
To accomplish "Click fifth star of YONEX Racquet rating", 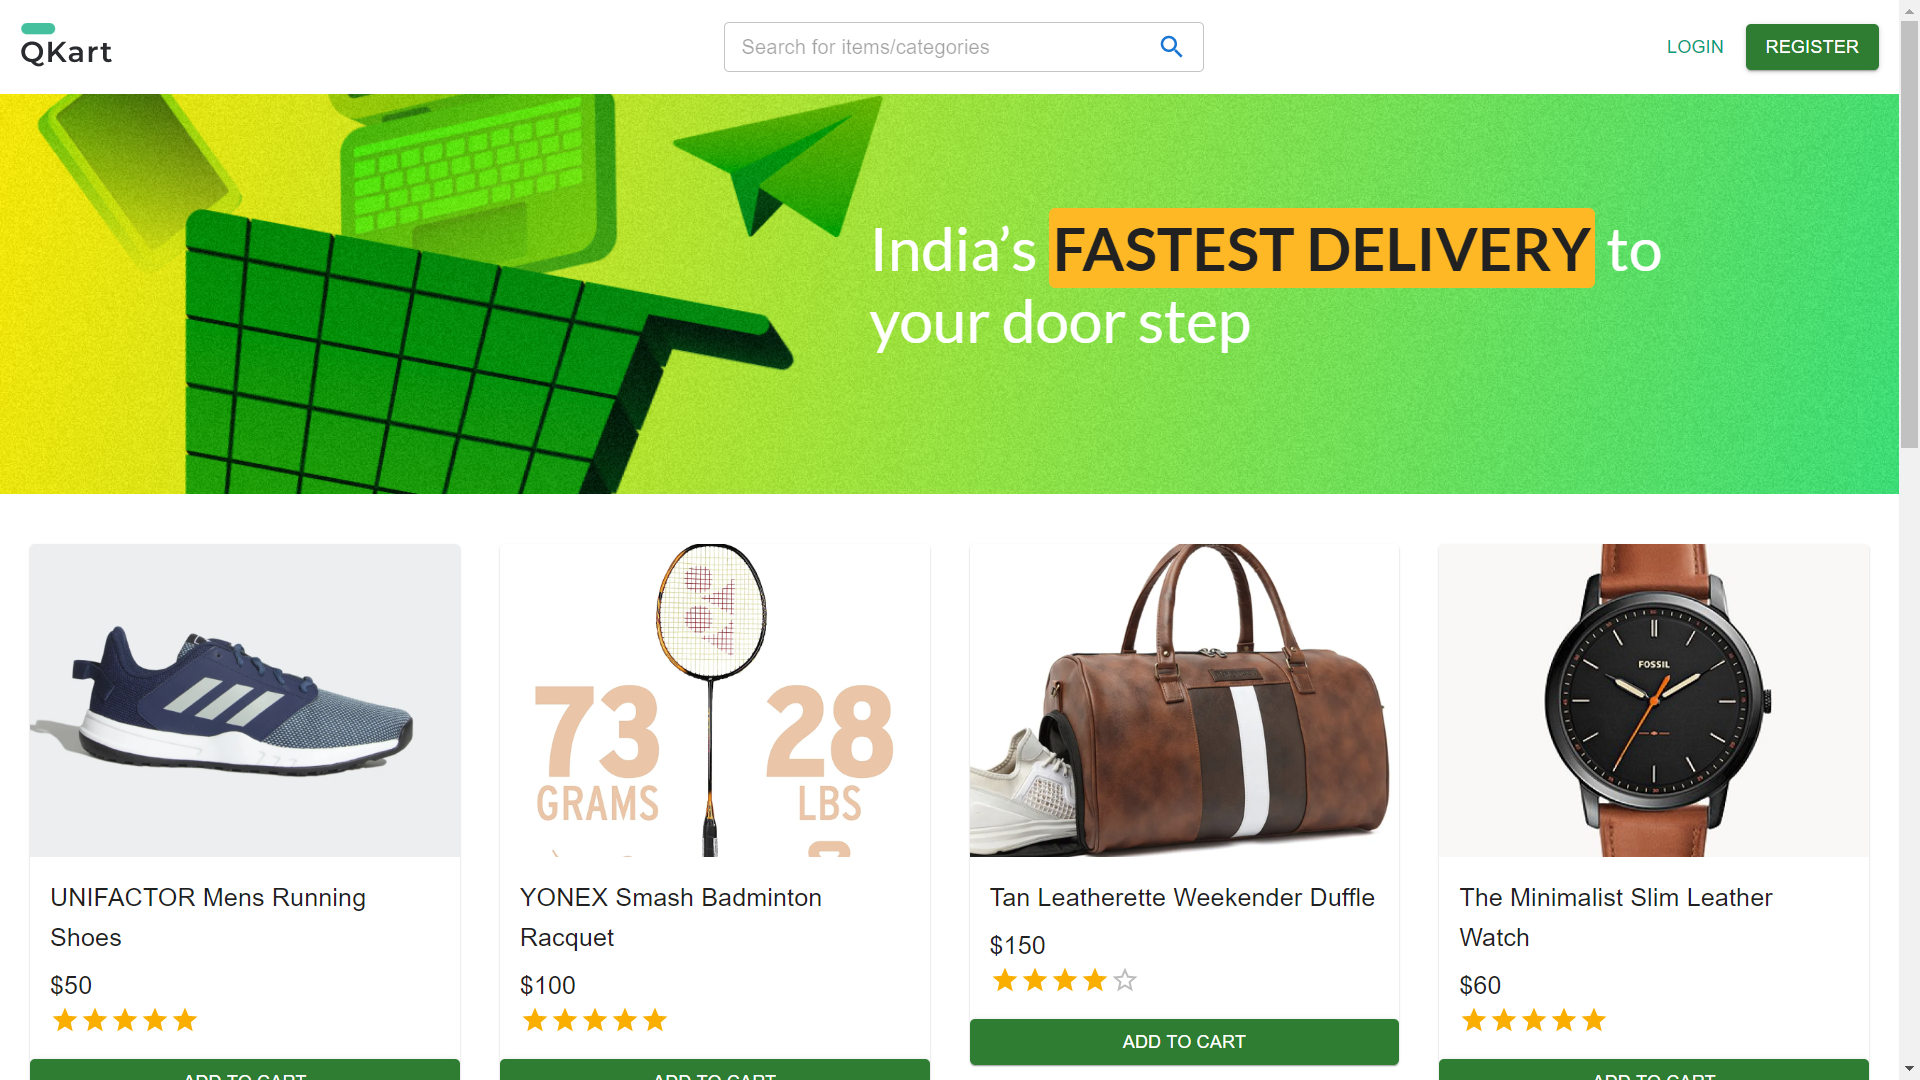I will click(655, 1020).
